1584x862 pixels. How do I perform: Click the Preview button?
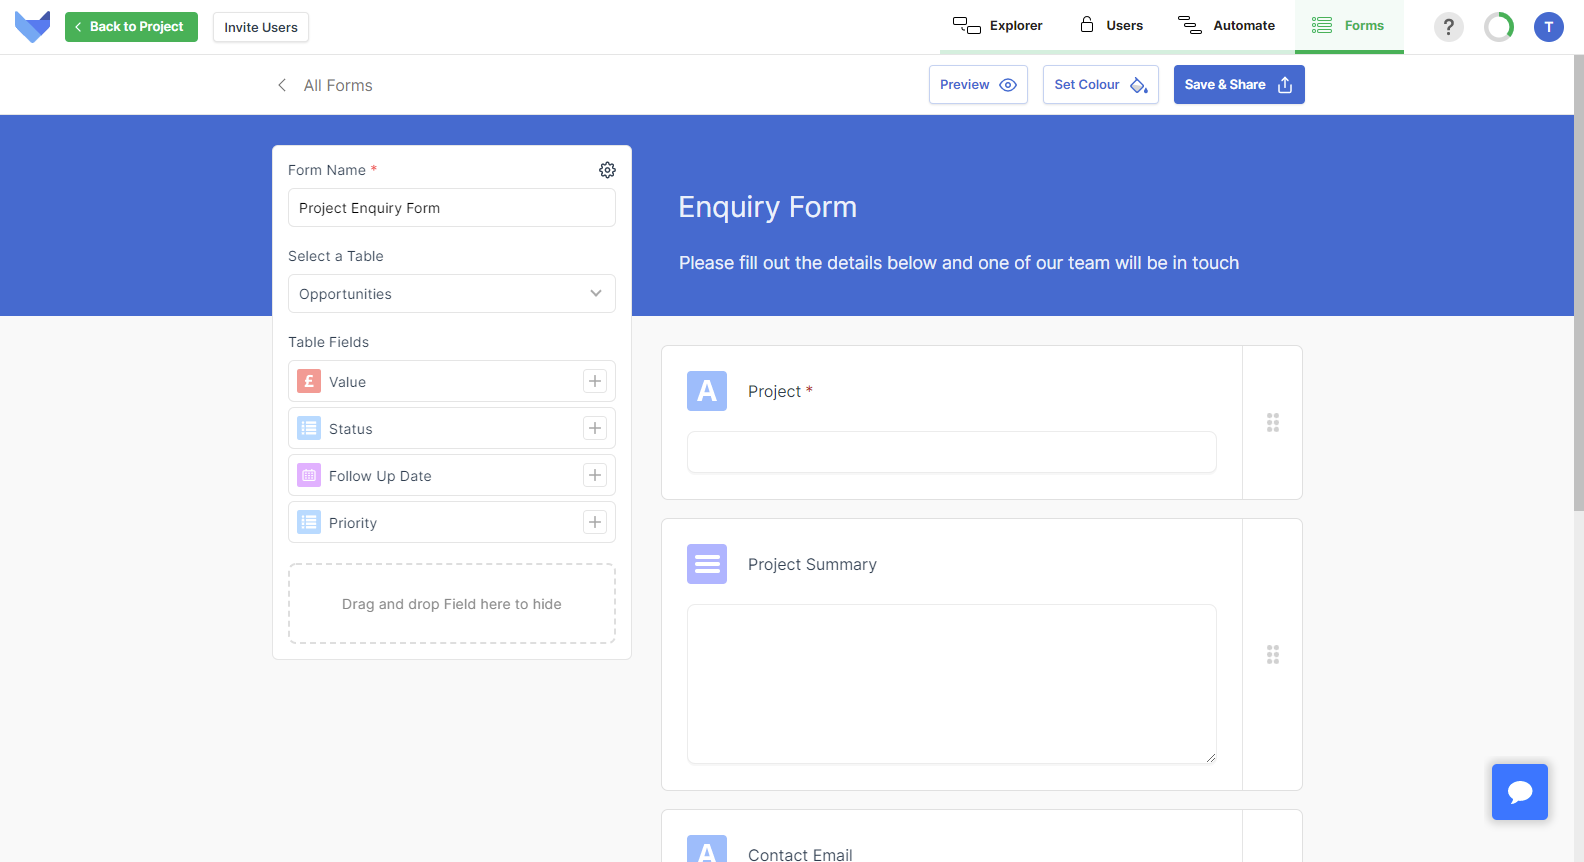point(978,85)
